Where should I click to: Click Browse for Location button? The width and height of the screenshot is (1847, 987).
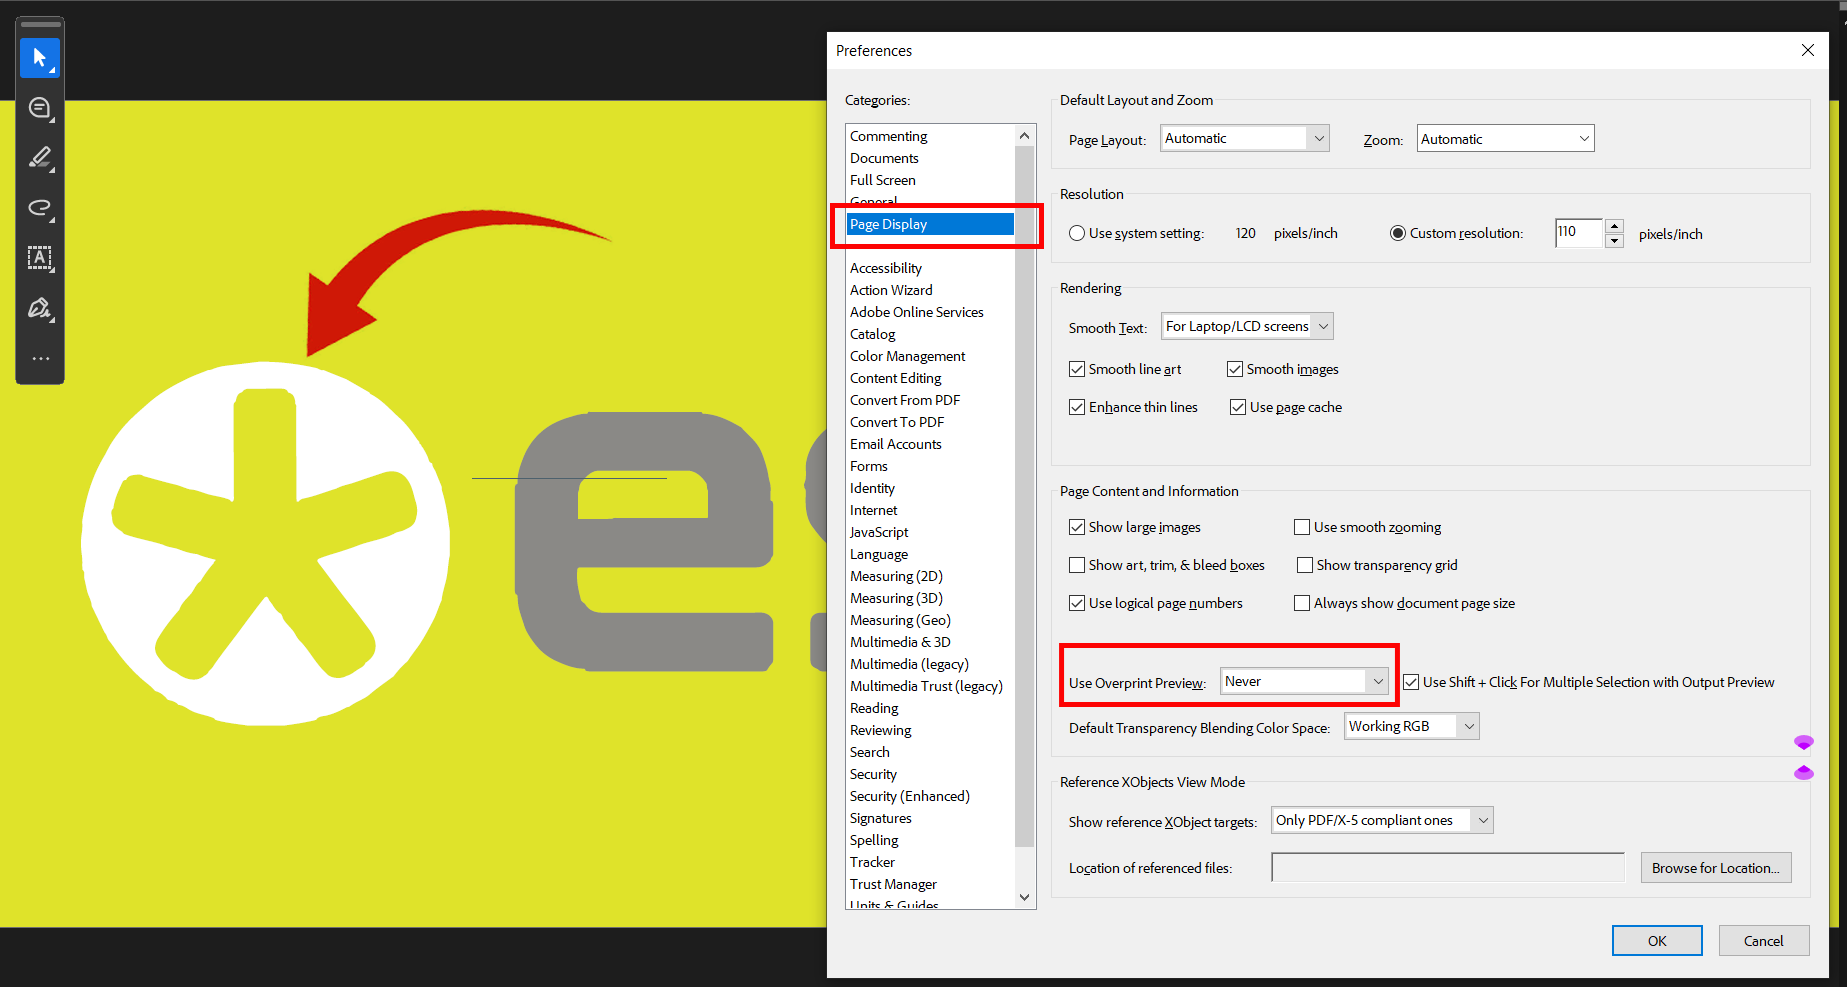point(1716,867)
